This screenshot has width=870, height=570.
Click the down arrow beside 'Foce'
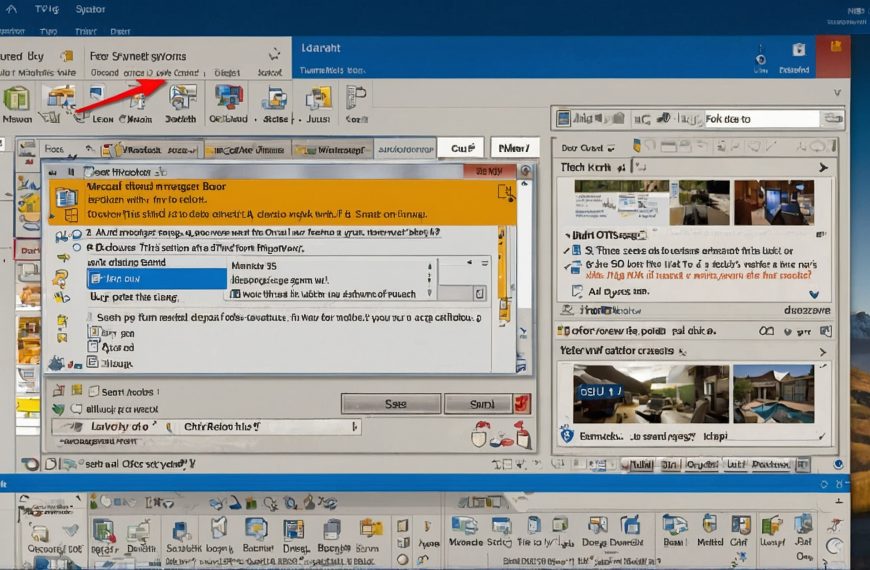(x=89, y=149)
